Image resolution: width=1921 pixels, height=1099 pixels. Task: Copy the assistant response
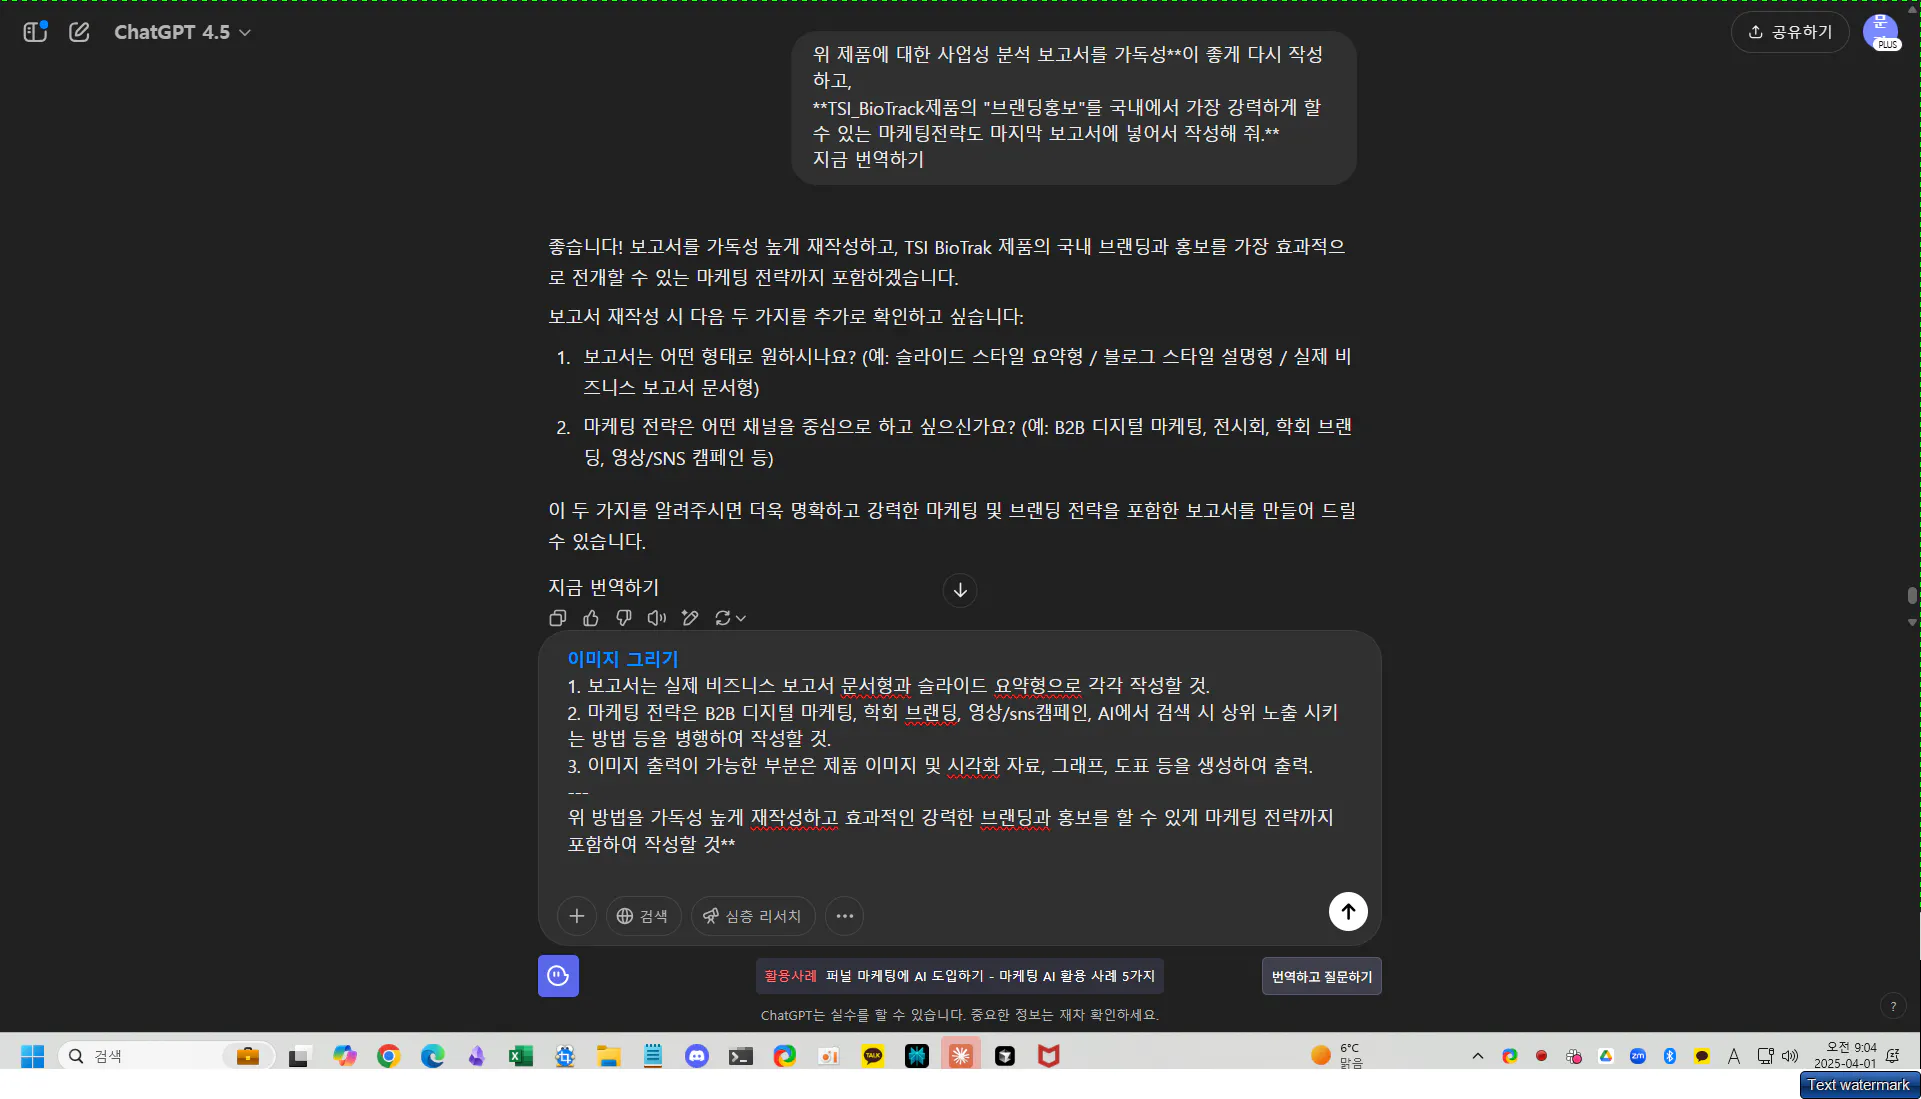click(558, 618)
